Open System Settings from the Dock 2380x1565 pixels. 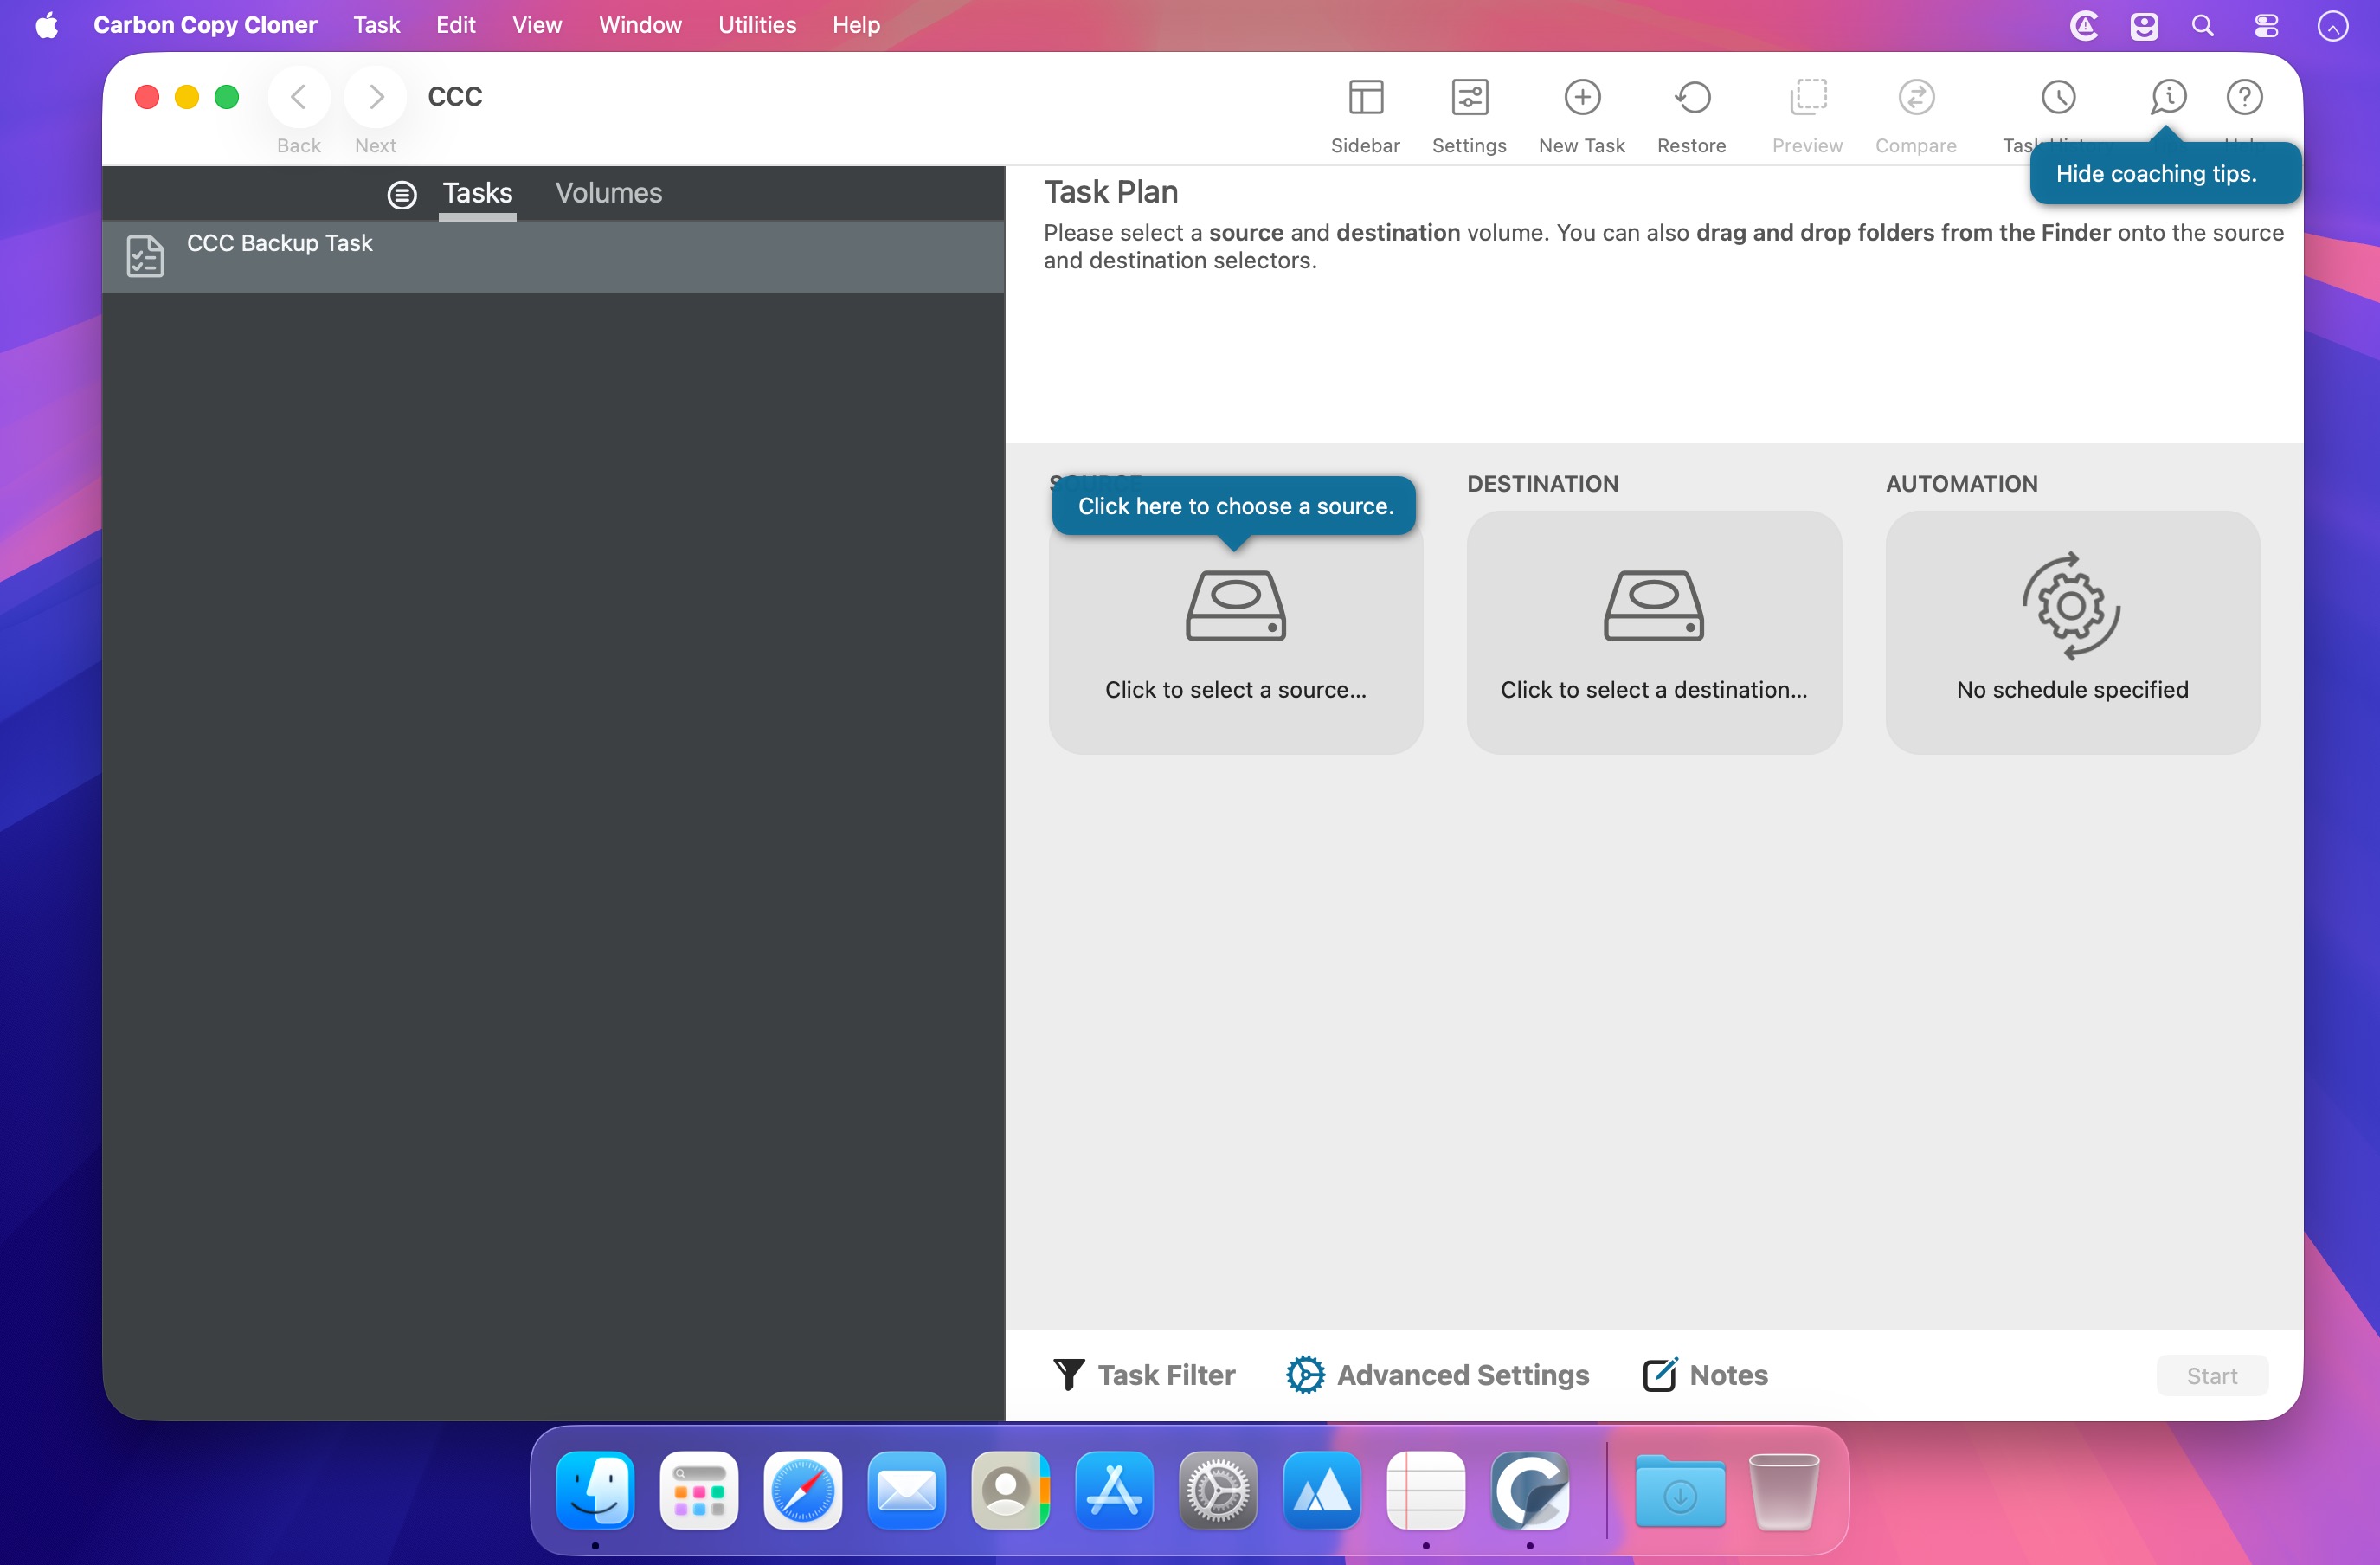(1218, 1490)
